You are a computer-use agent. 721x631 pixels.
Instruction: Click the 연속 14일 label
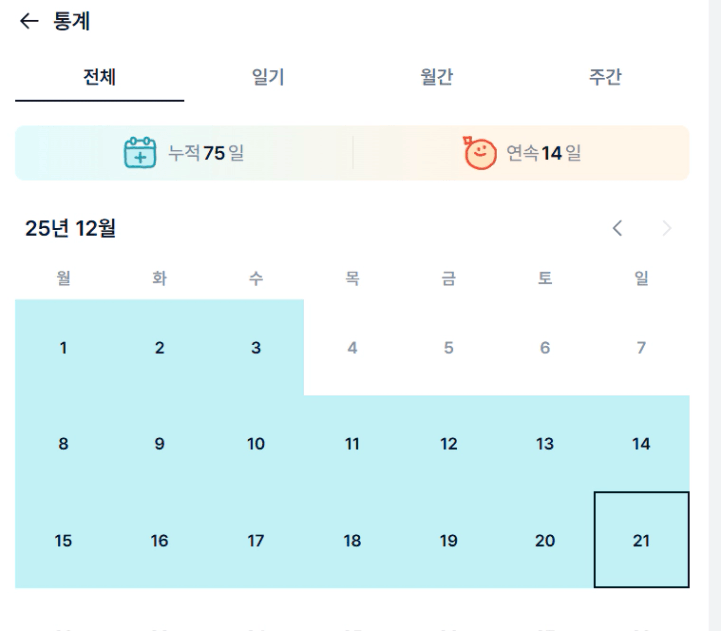[x=543, y=153]
